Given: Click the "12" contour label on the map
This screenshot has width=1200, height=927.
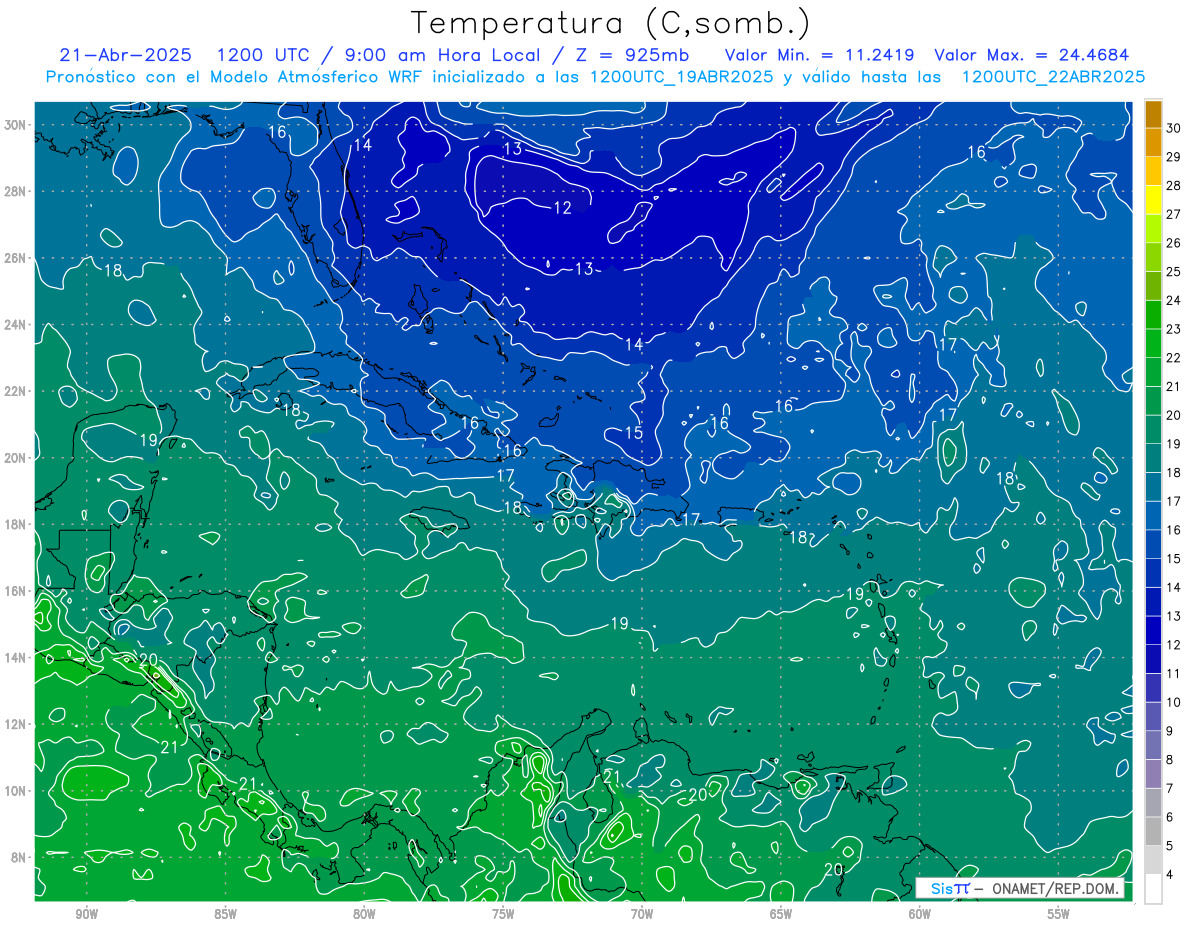Looking at the screenshot, I should click(x=563, y=208).
